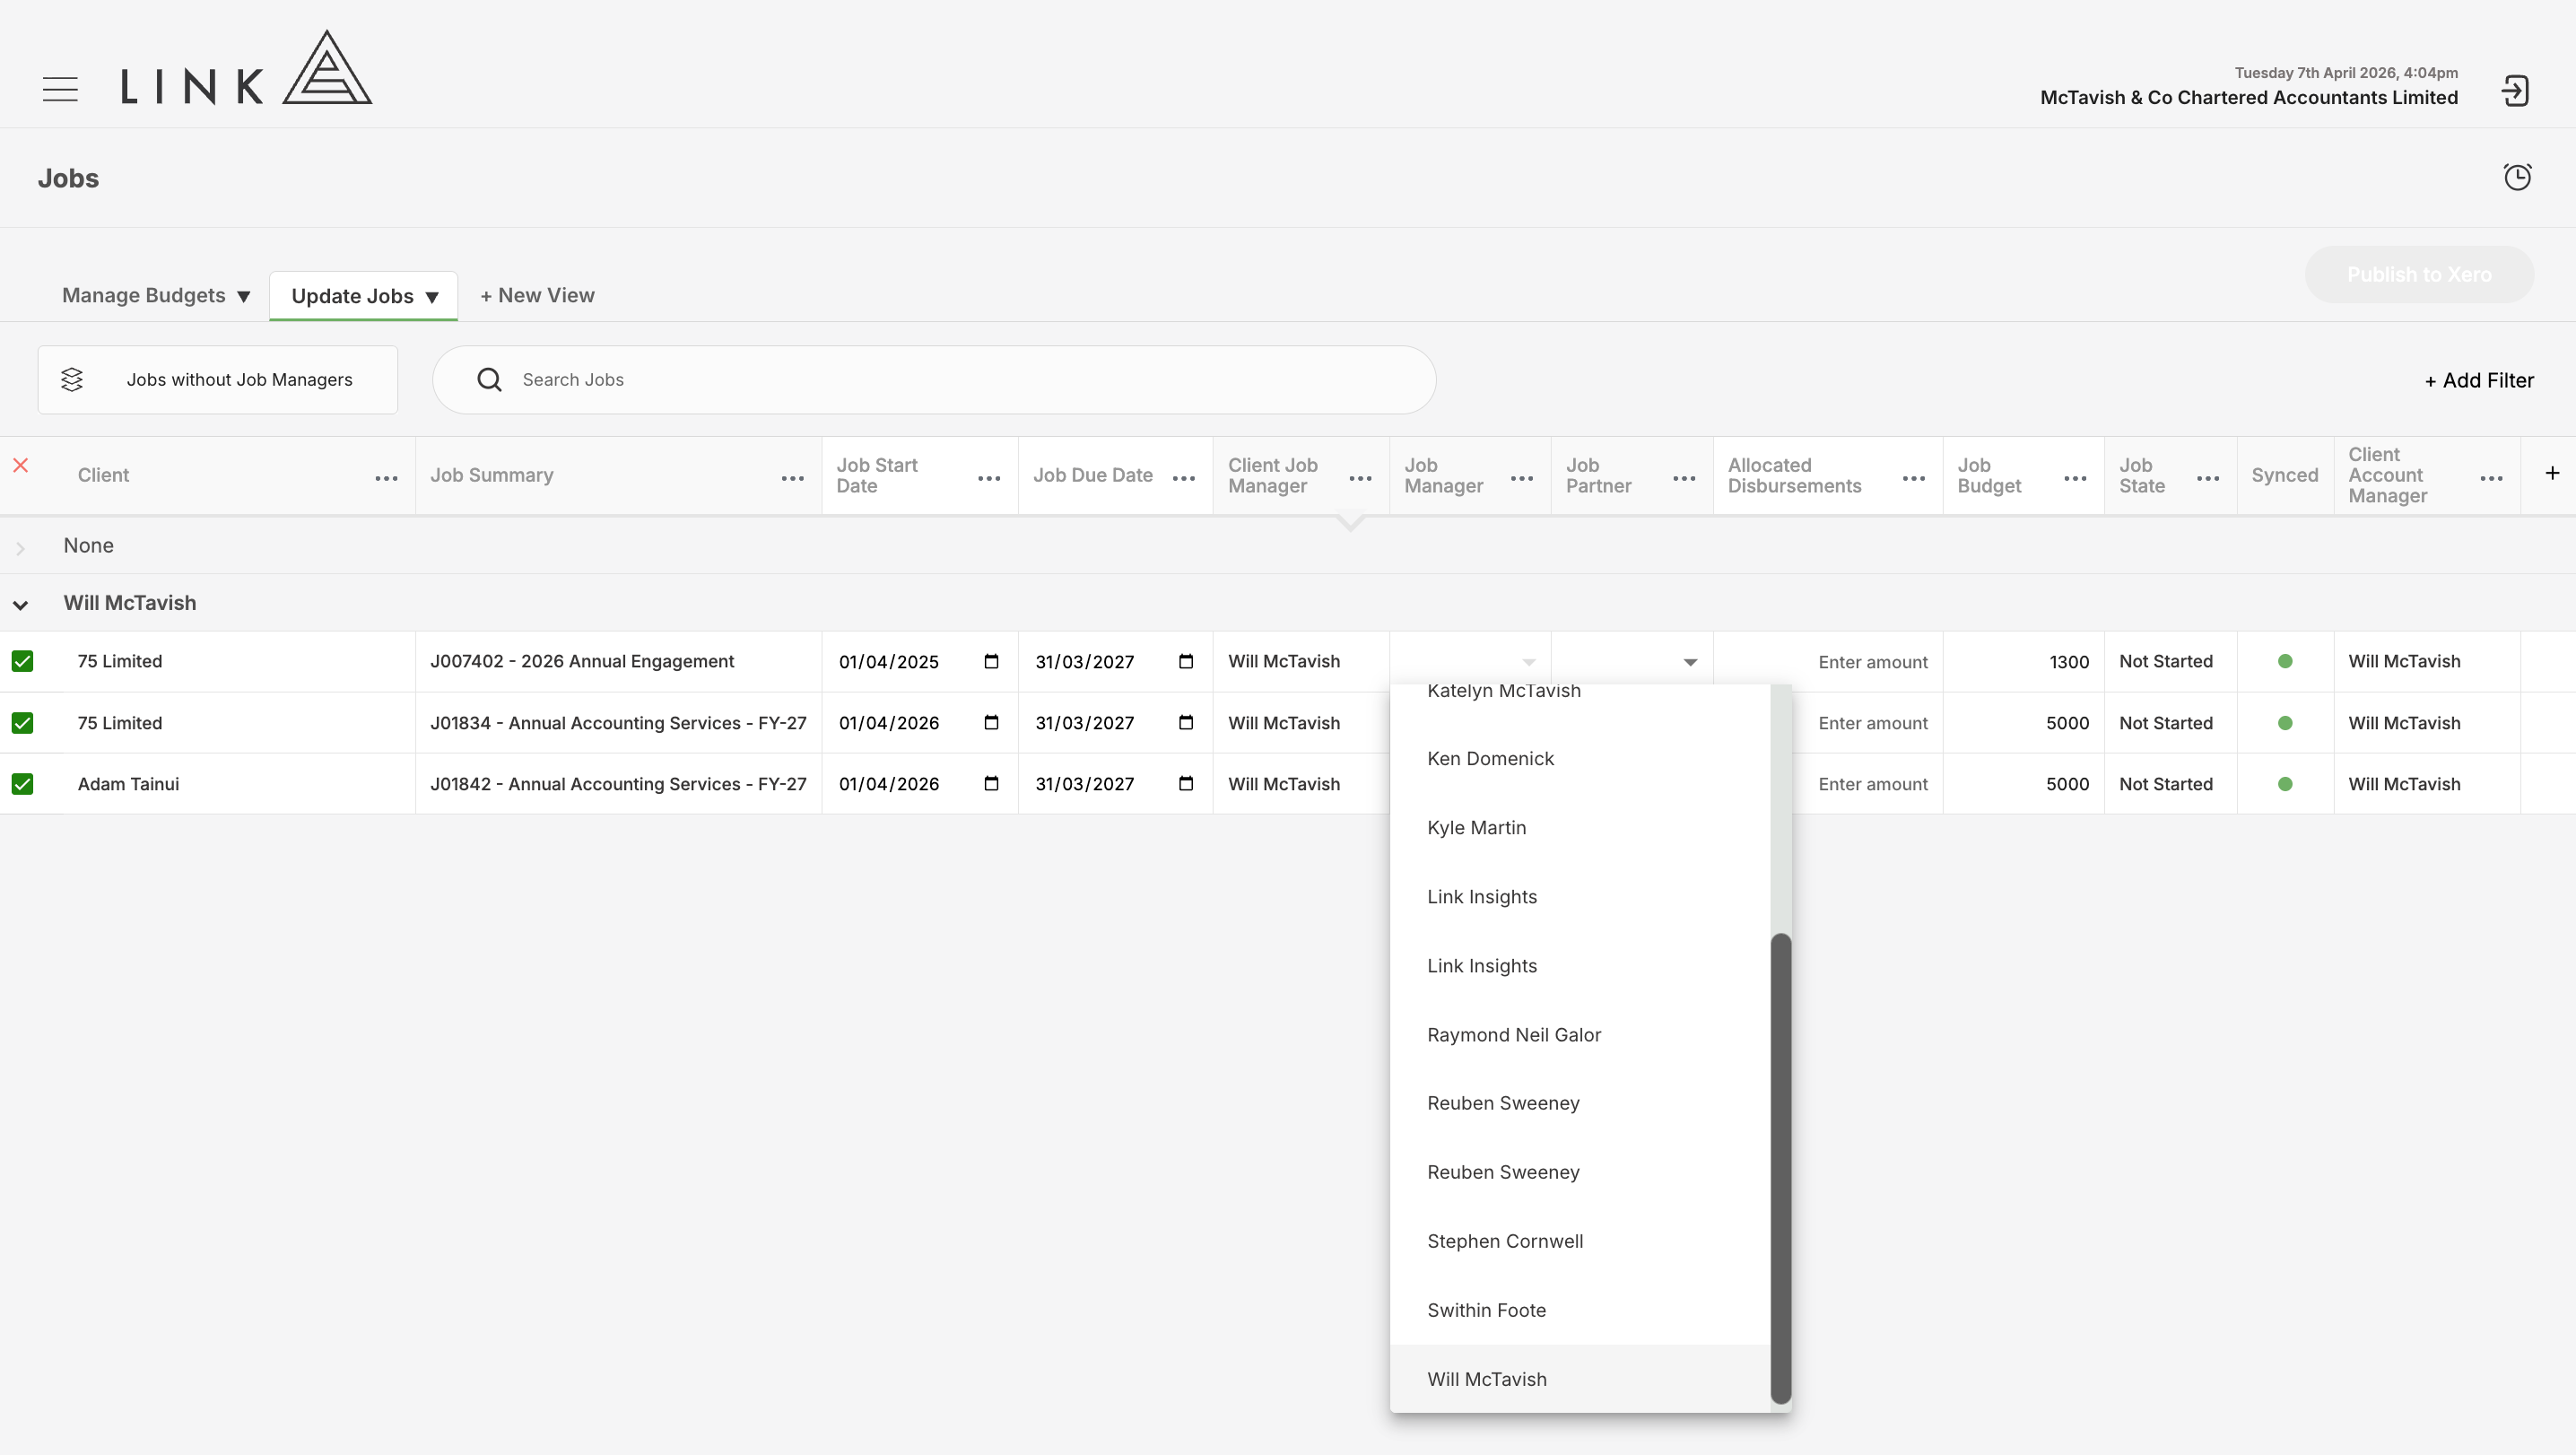Open Job State column options
Viewport: 2576px width, 1455px height.
pyautogui.click(x=2208, y=479)
